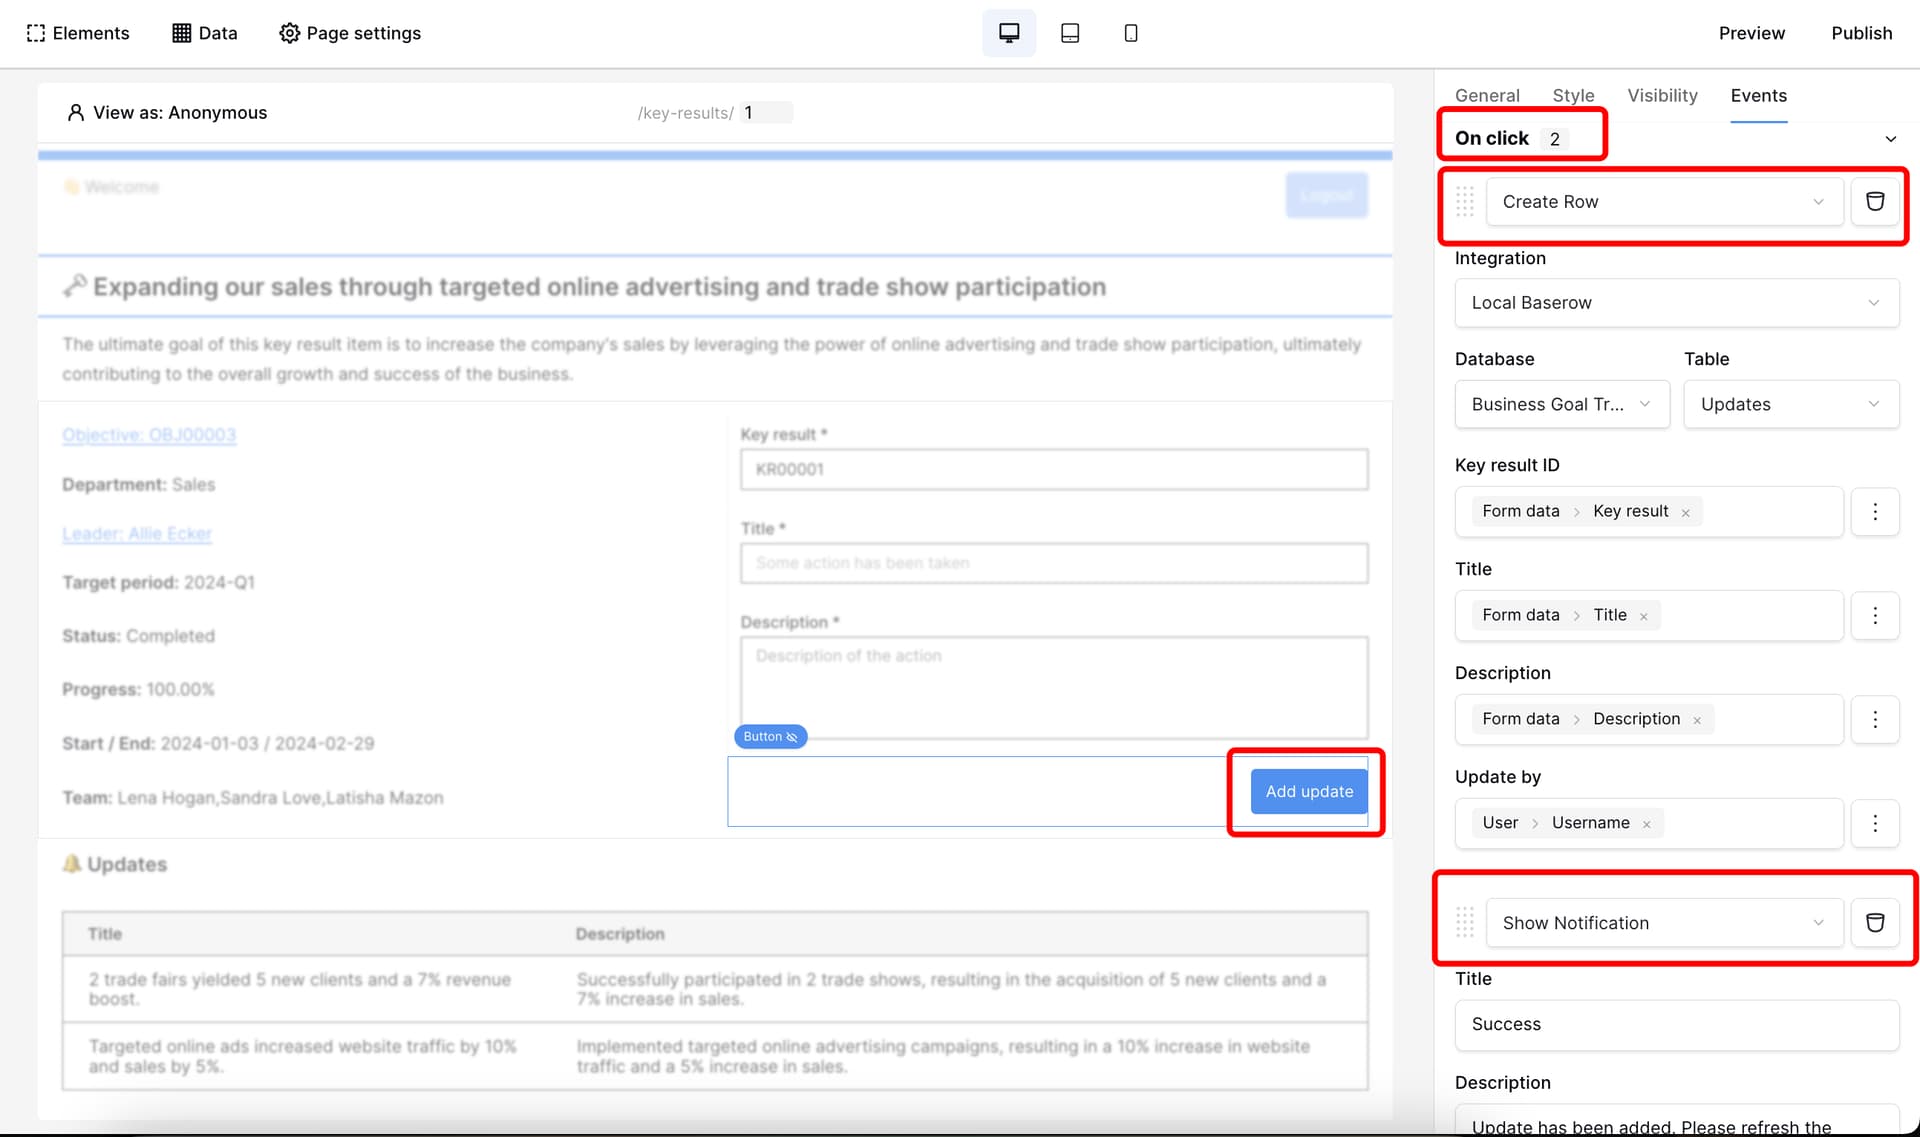Remove the Key result formula chip
The width and height of the screenshot is (1920, 1137).
click(1686, 513)
